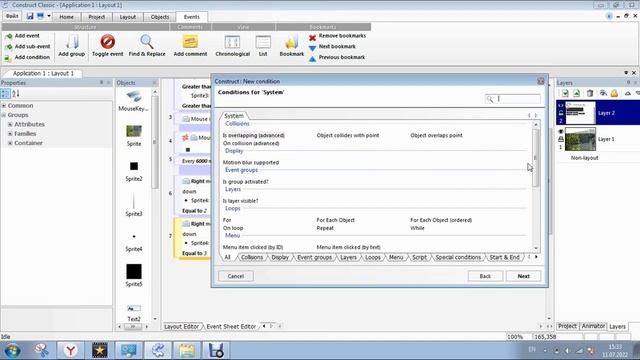Select the Sprite2 object

click(134, 171)
